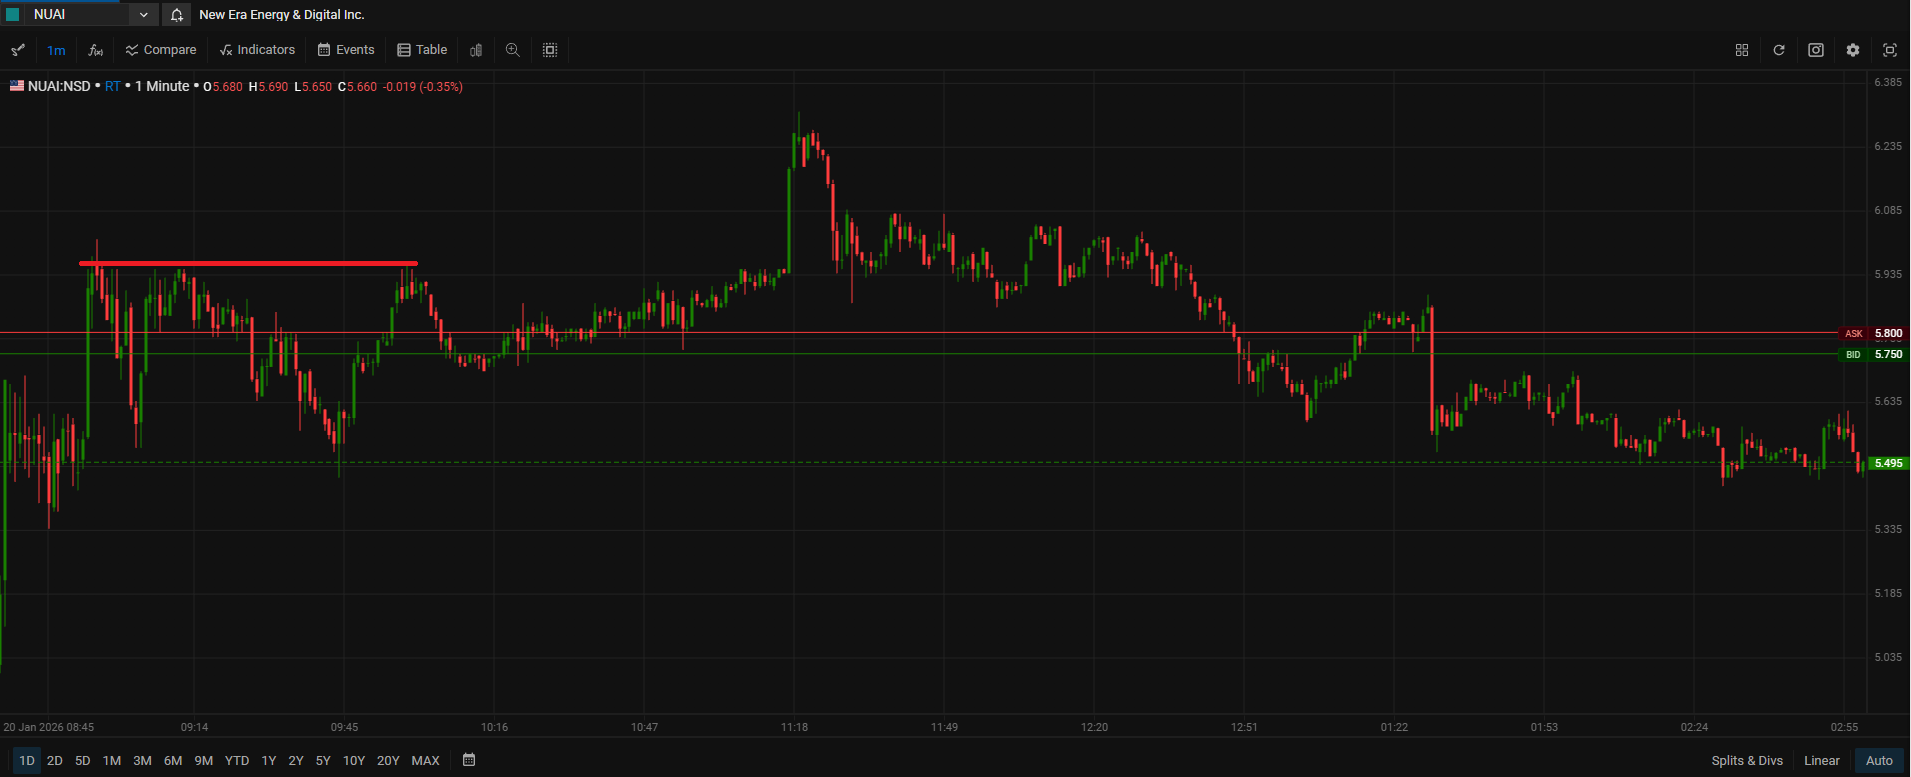The width and height of the screenshot is (1911, 777).
Task: Open the f(x) formula icon
Action: 96,50
